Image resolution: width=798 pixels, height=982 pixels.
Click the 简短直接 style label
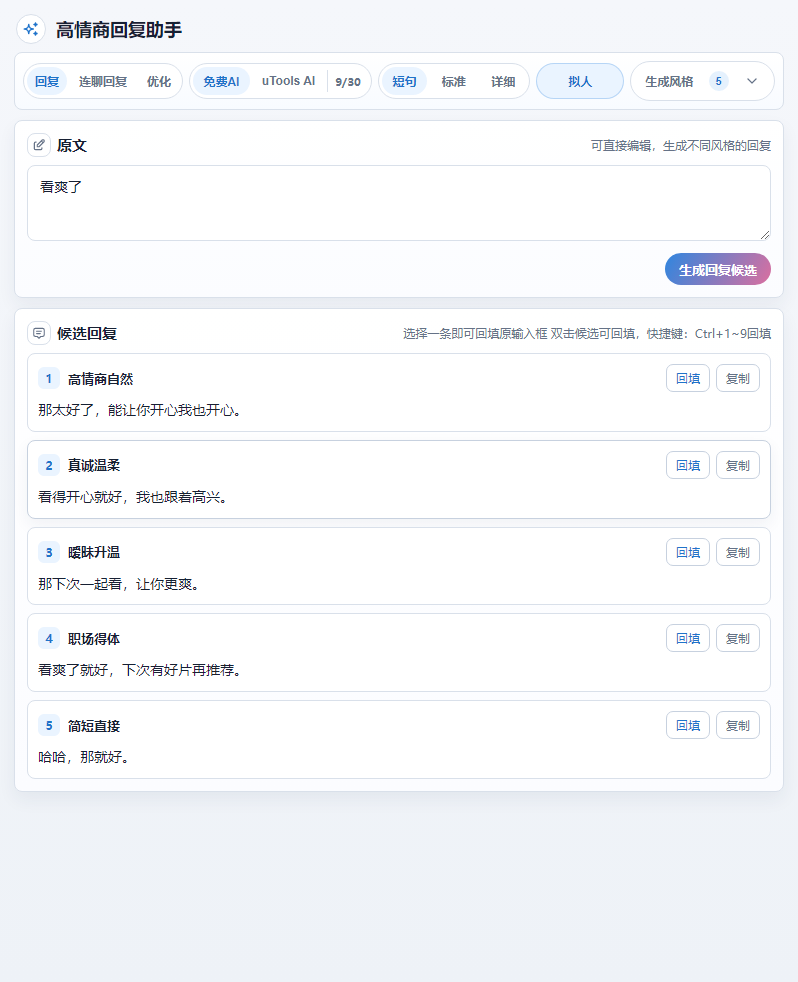click(x=94, y=726)
